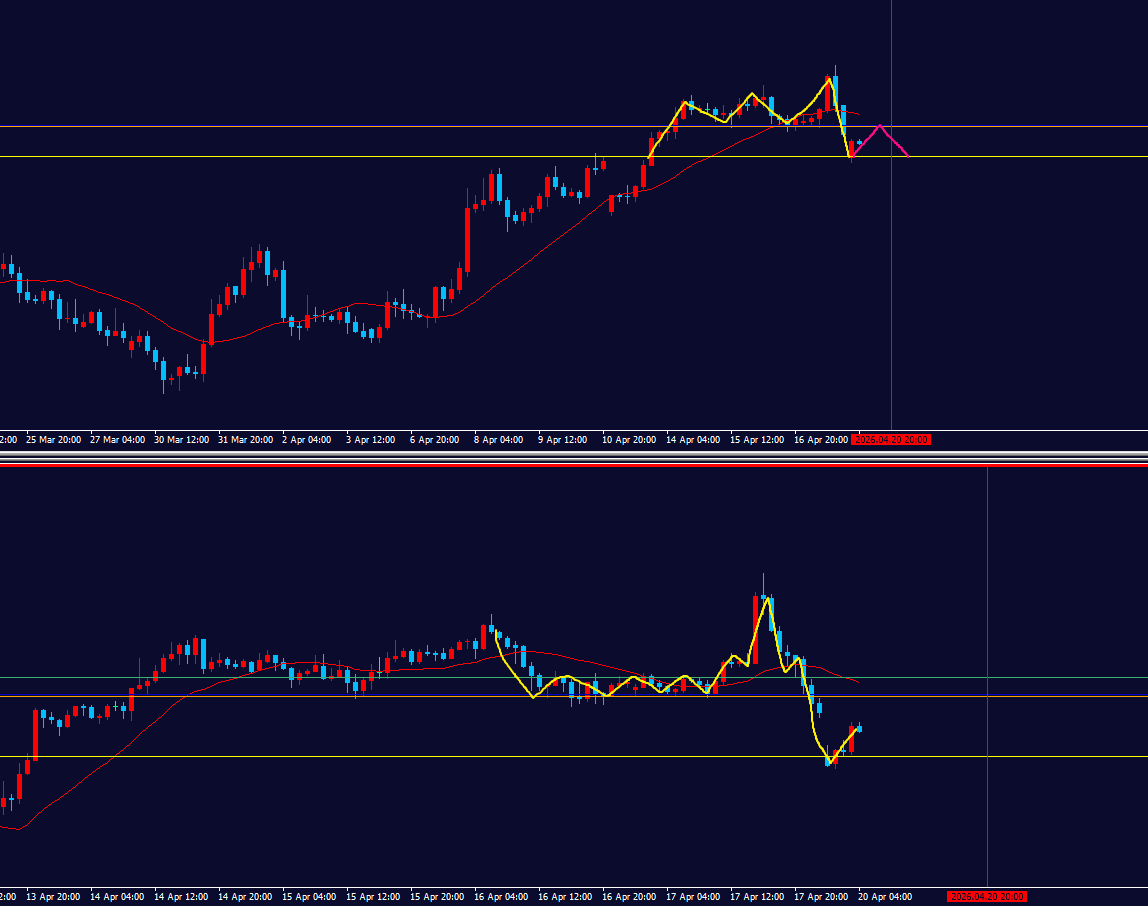Click the divider between the two charts
1148x906 pixels.
tap(574, 459)
